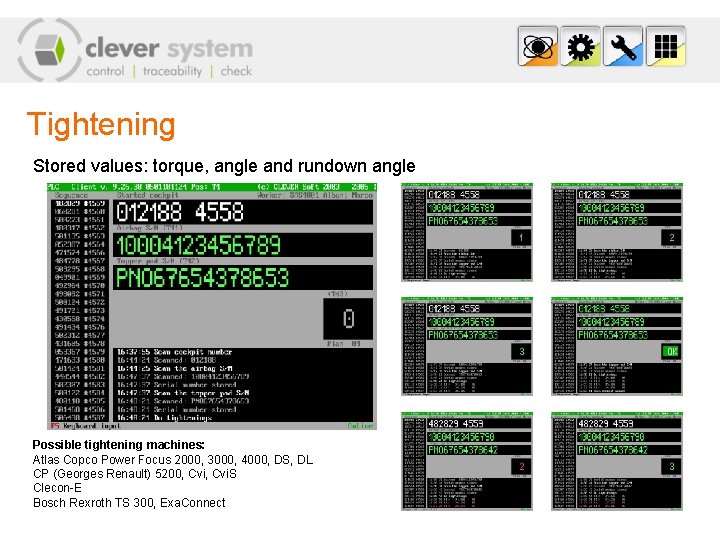Click airbag serial '10004123456789' in main screen

point(198,245)
